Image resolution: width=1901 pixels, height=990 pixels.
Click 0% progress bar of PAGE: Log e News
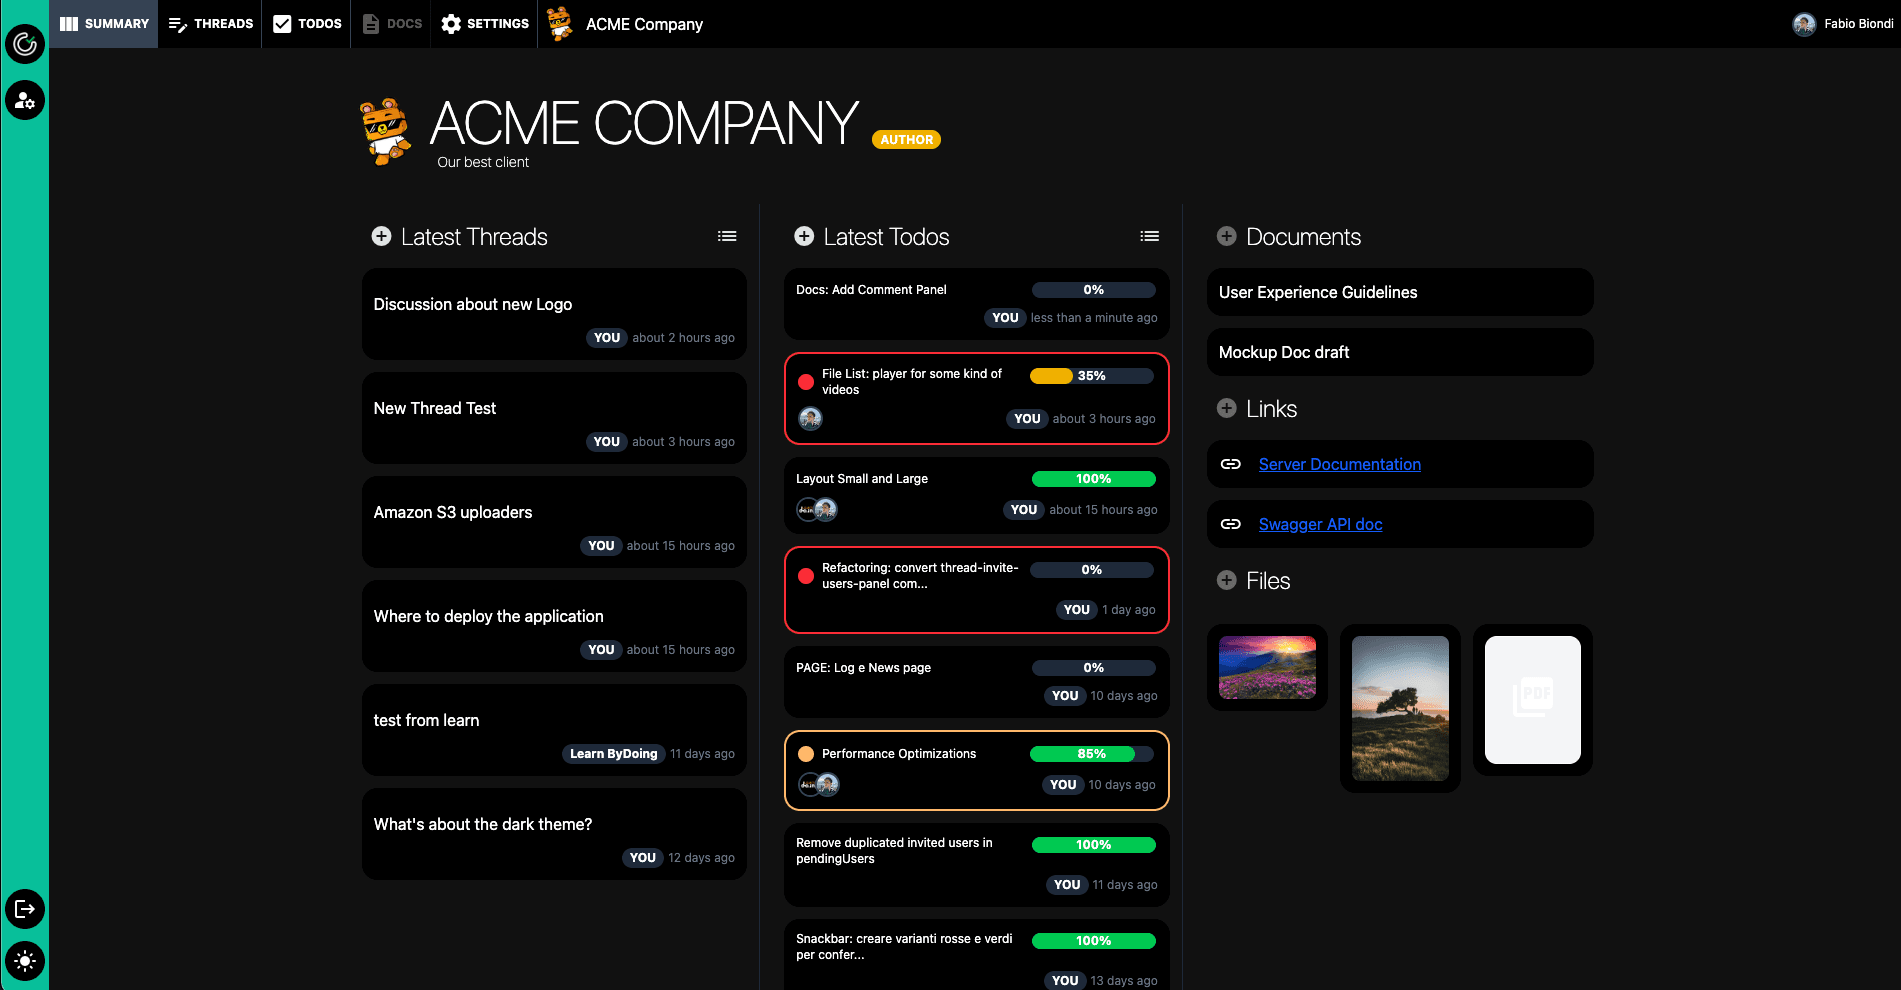tap(1094, 668)
